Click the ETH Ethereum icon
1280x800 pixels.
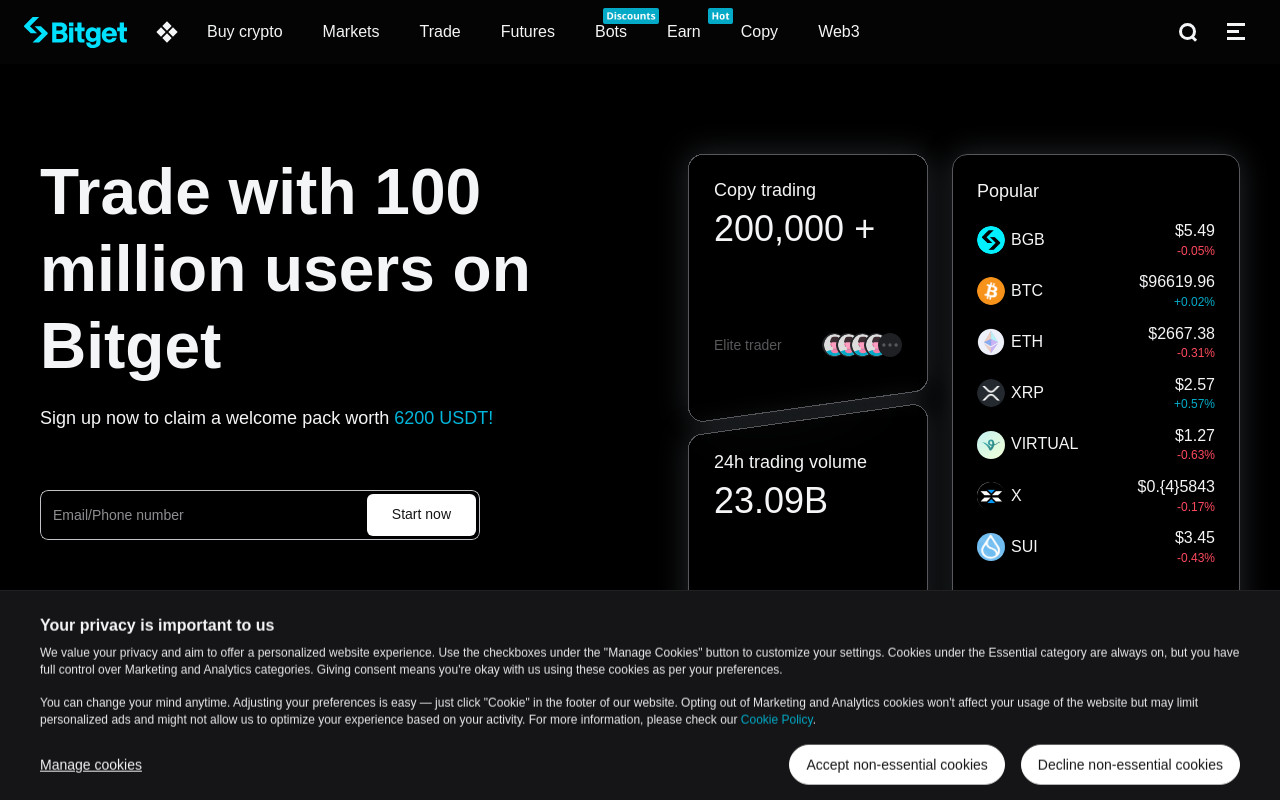[x=991, y=342]
